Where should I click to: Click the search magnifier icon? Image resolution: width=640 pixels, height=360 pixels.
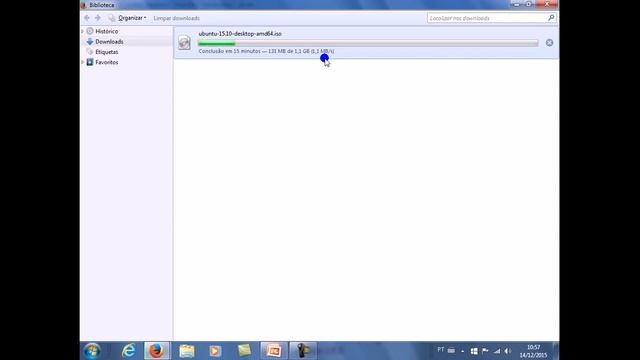pyautogui.click(x=551, y=18)
